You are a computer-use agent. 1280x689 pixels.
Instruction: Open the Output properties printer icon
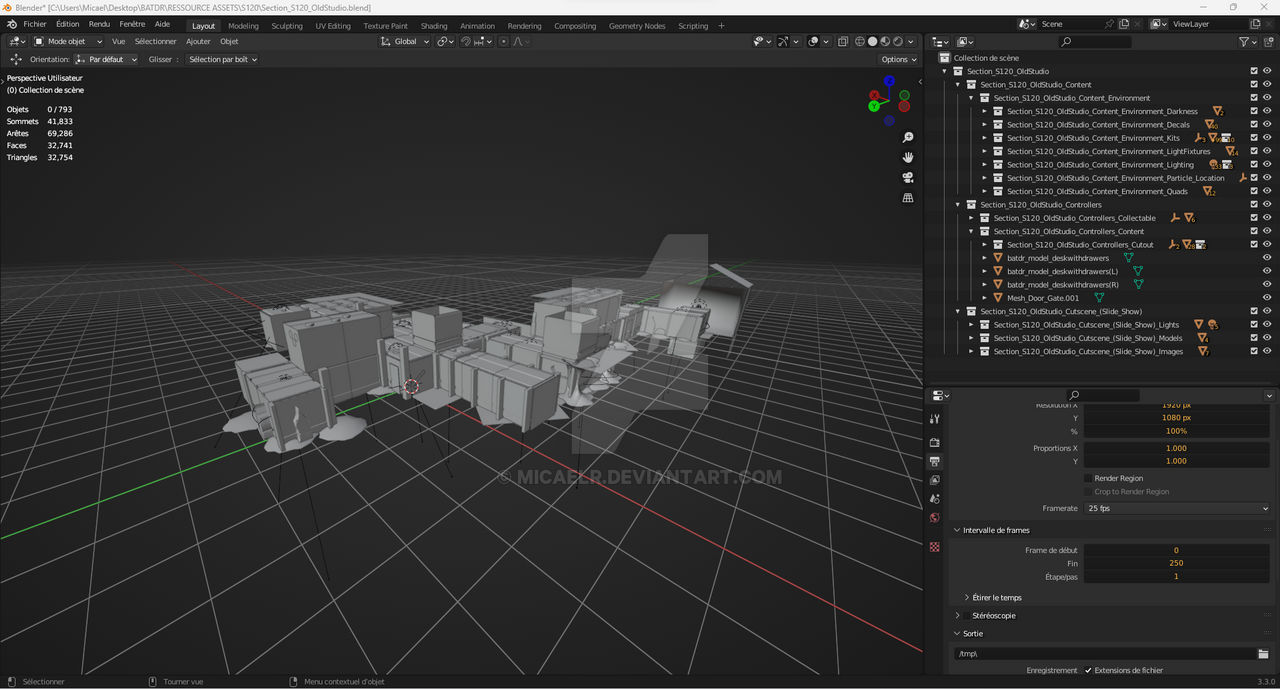coord(934,461)
